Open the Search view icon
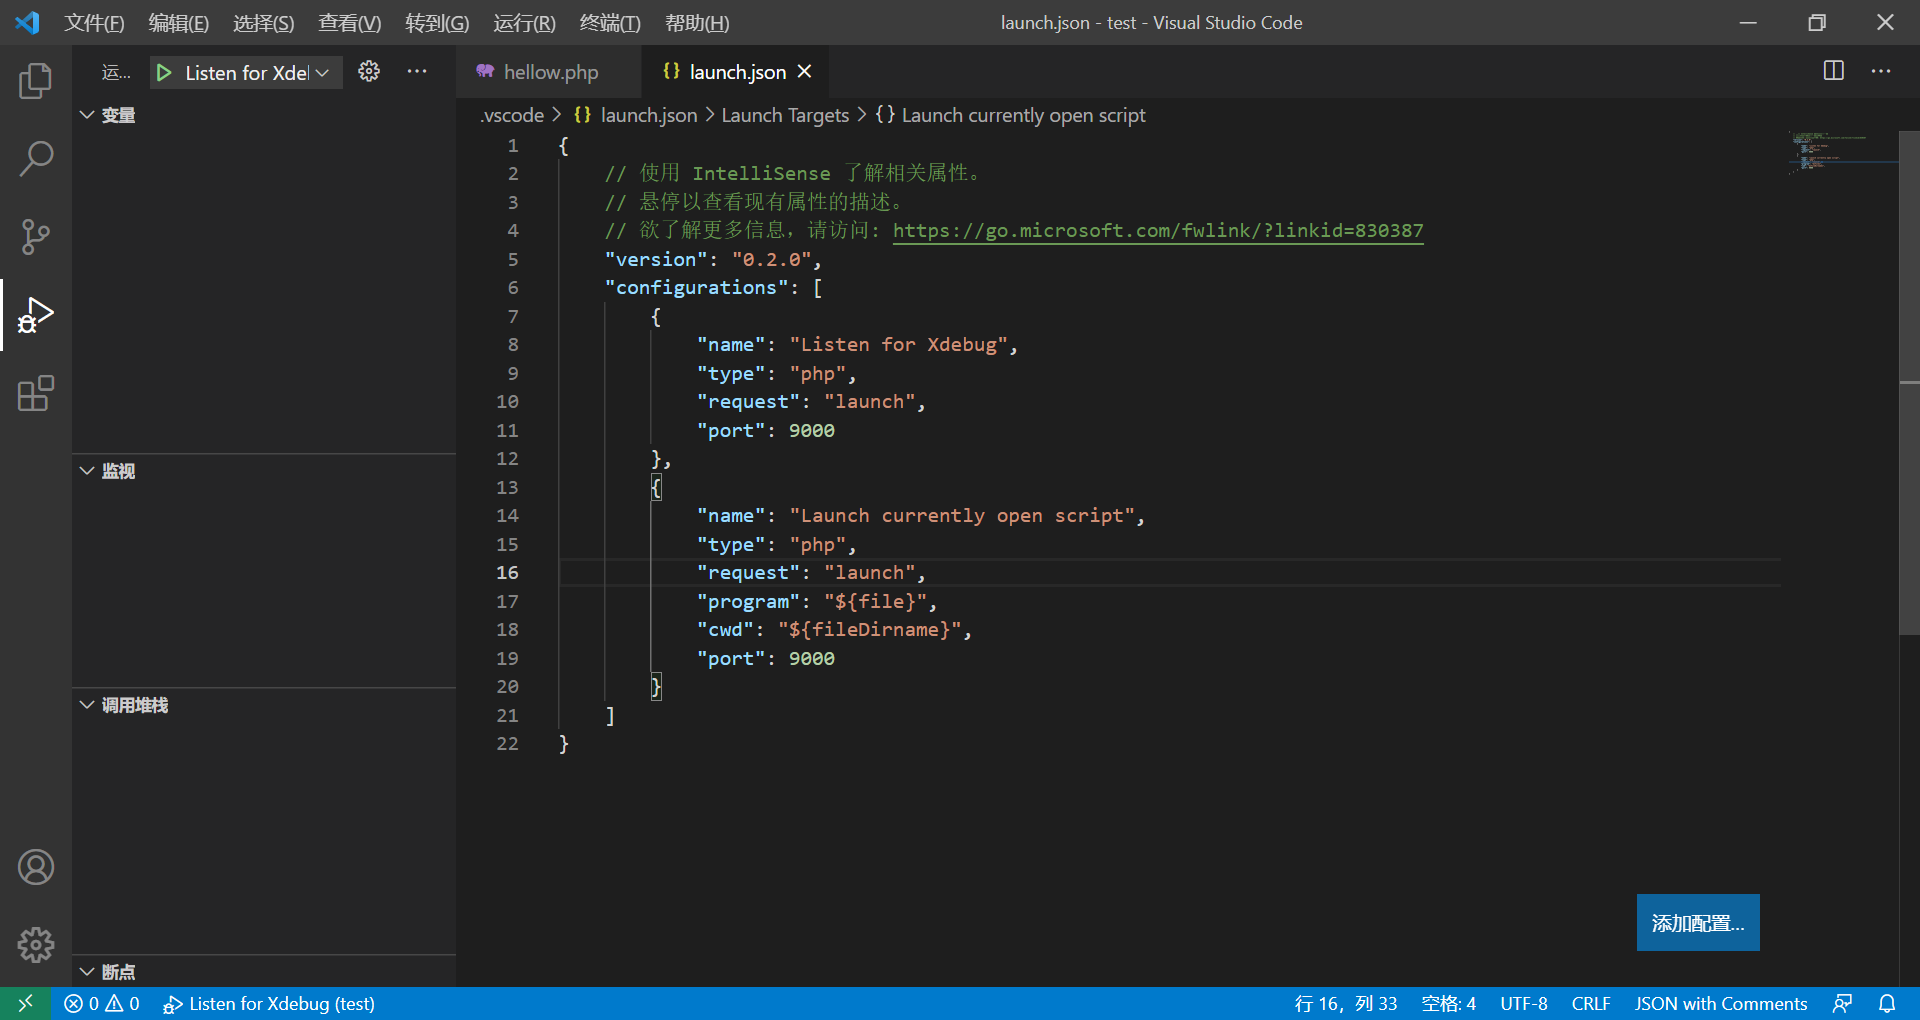 pyautogui.click(x=36, y=159)
